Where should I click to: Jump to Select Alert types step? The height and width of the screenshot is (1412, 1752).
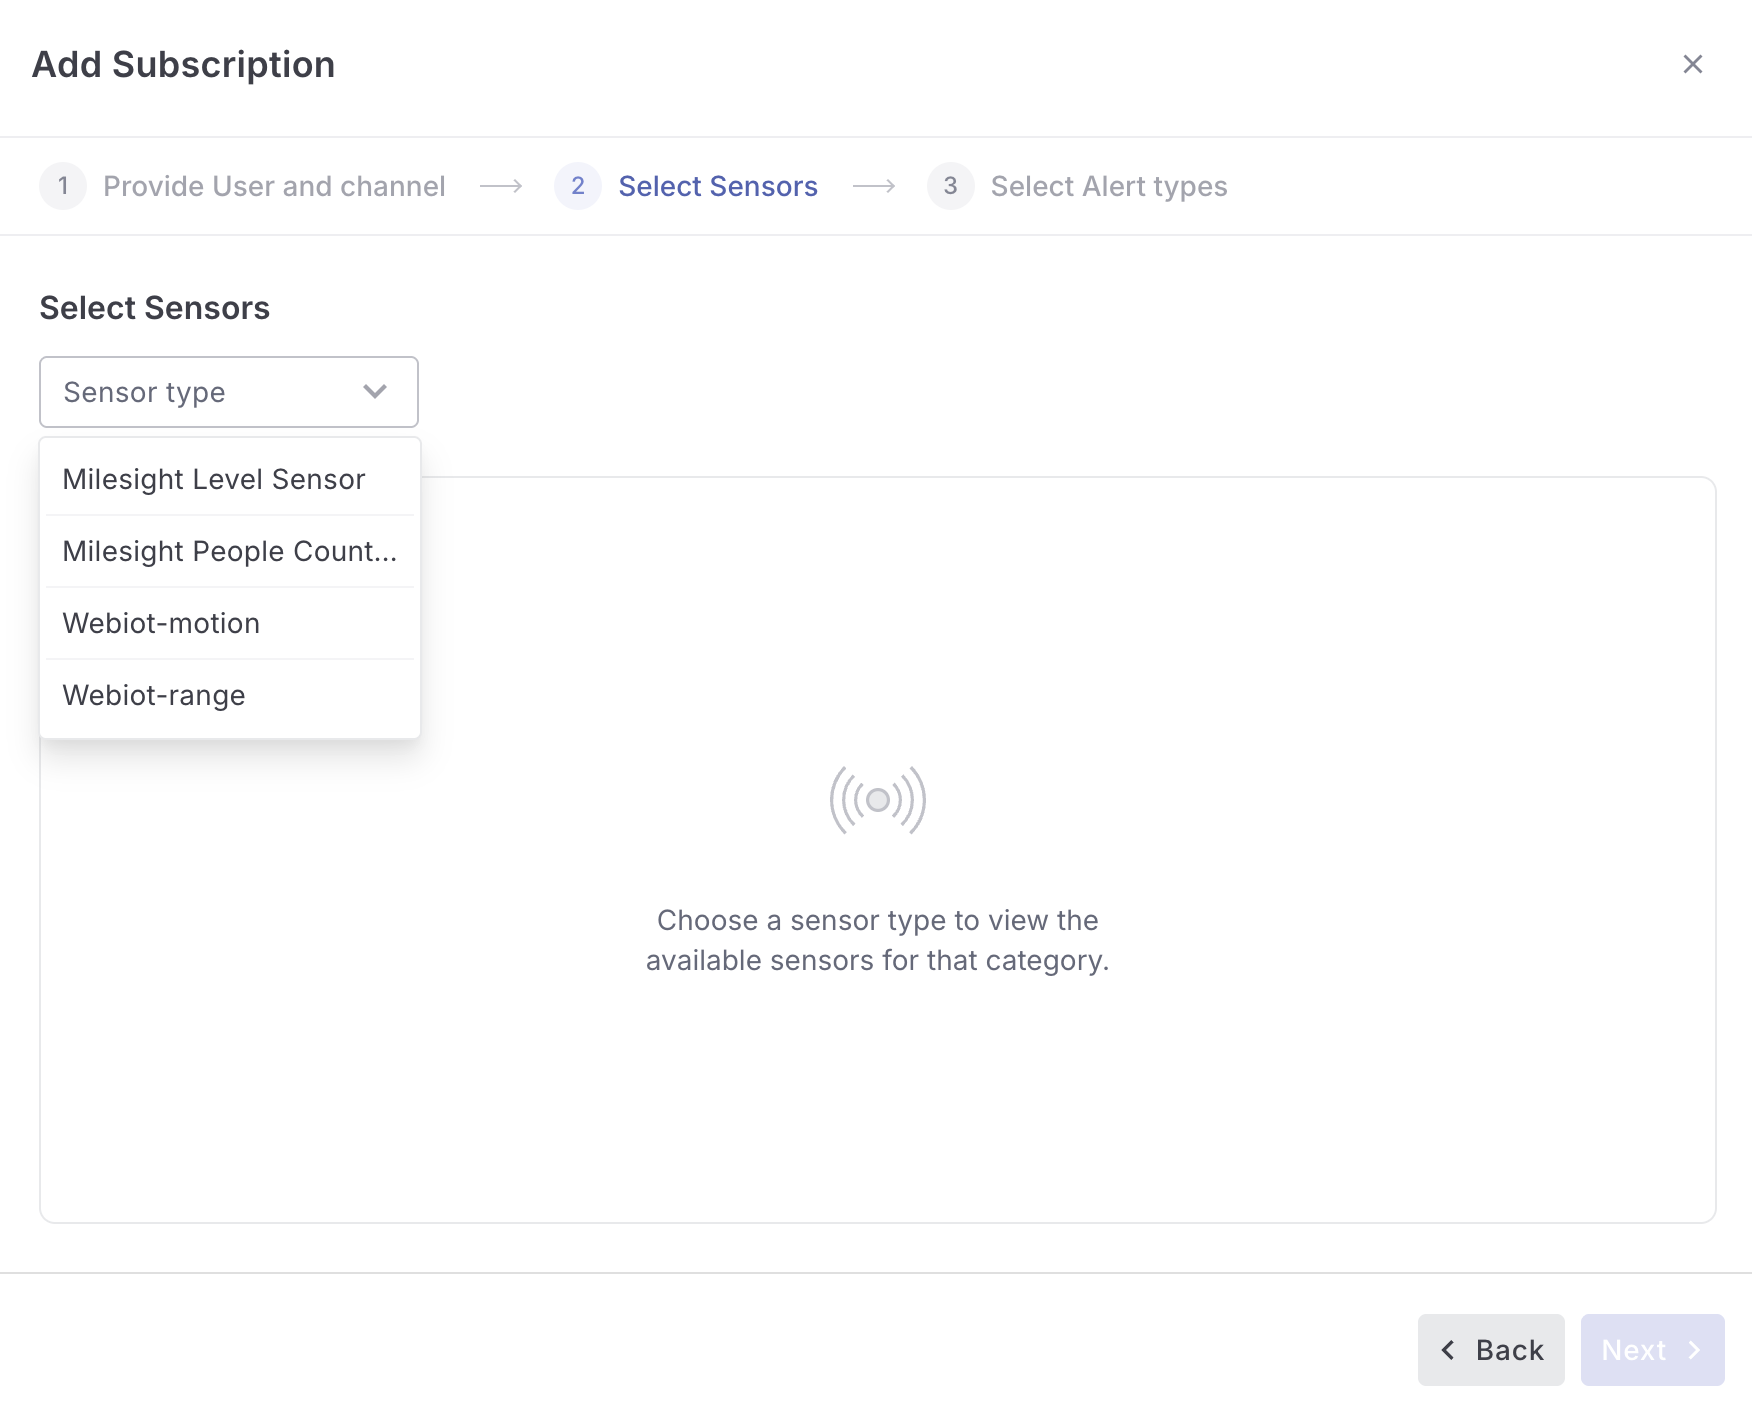[1109, 186]
